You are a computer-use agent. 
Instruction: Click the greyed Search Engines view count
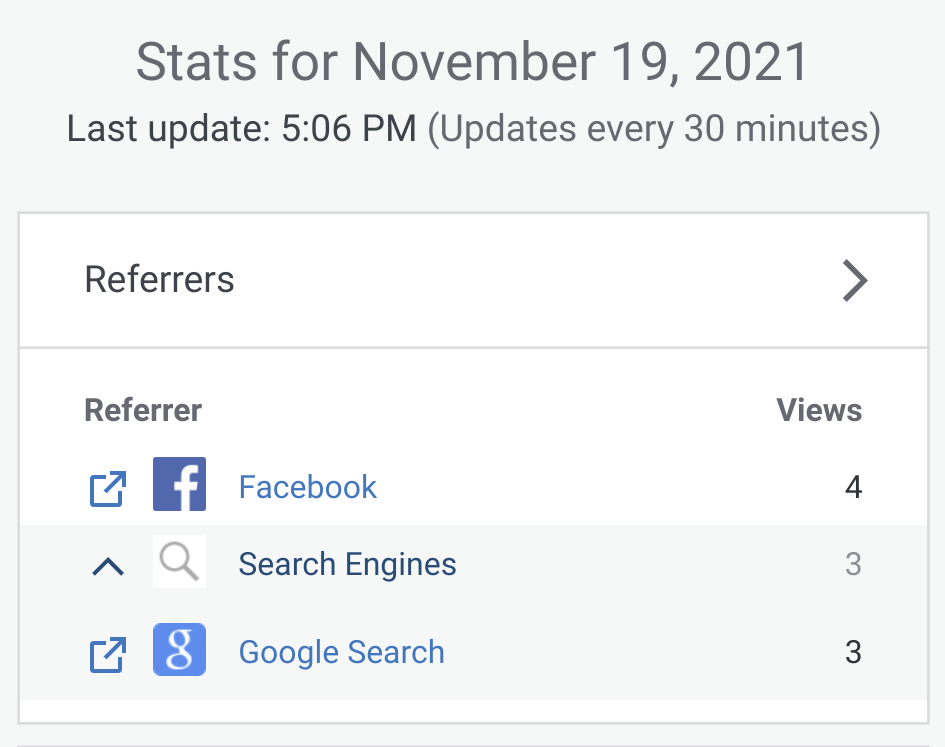[x=852, y=565]
